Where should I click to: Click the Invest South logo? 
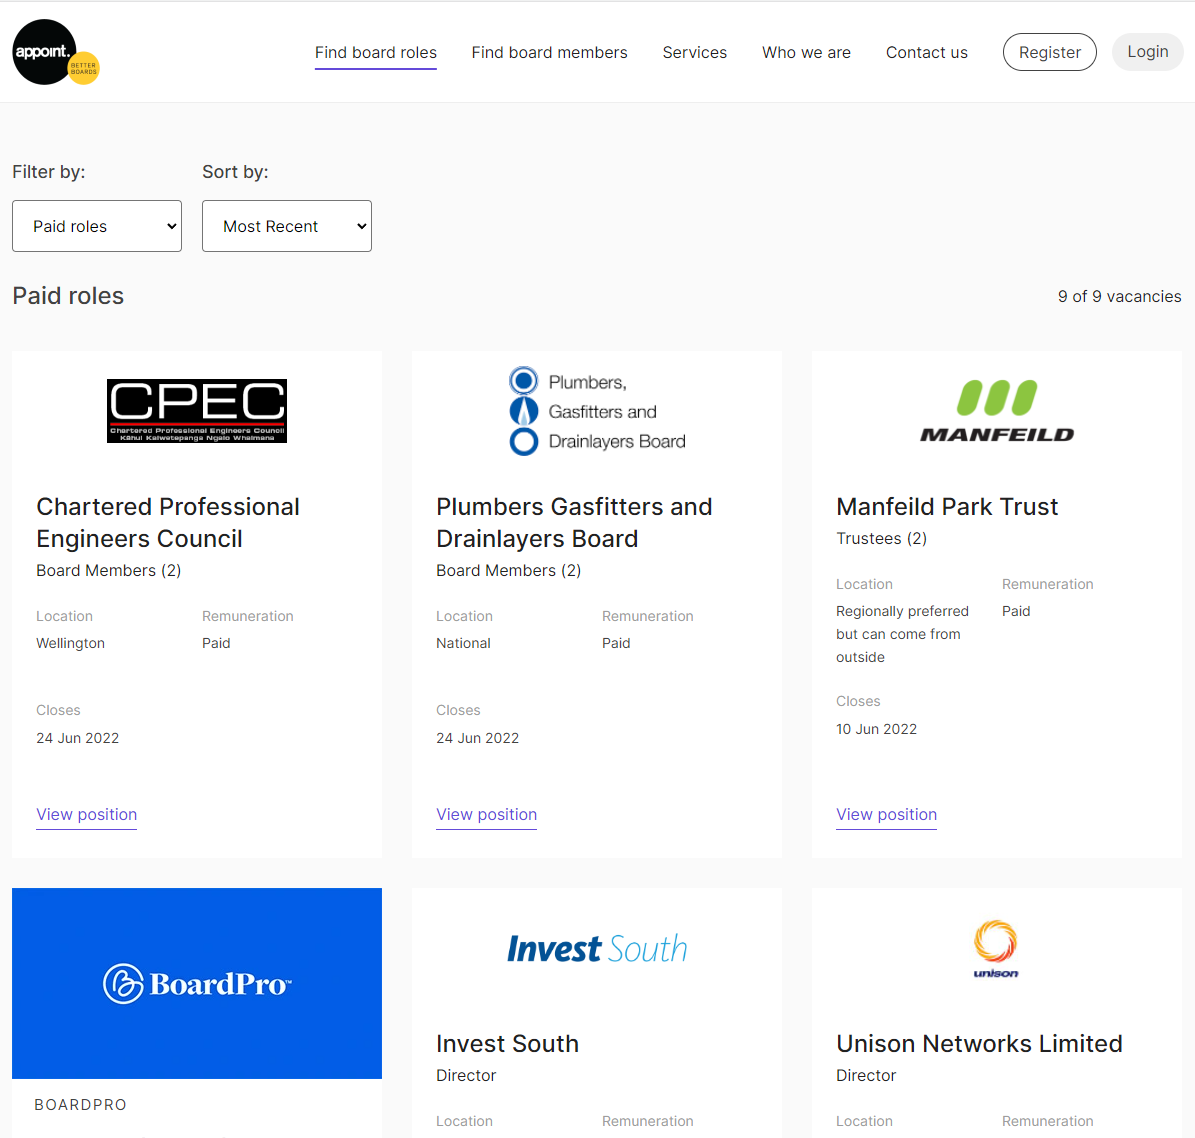597,949
